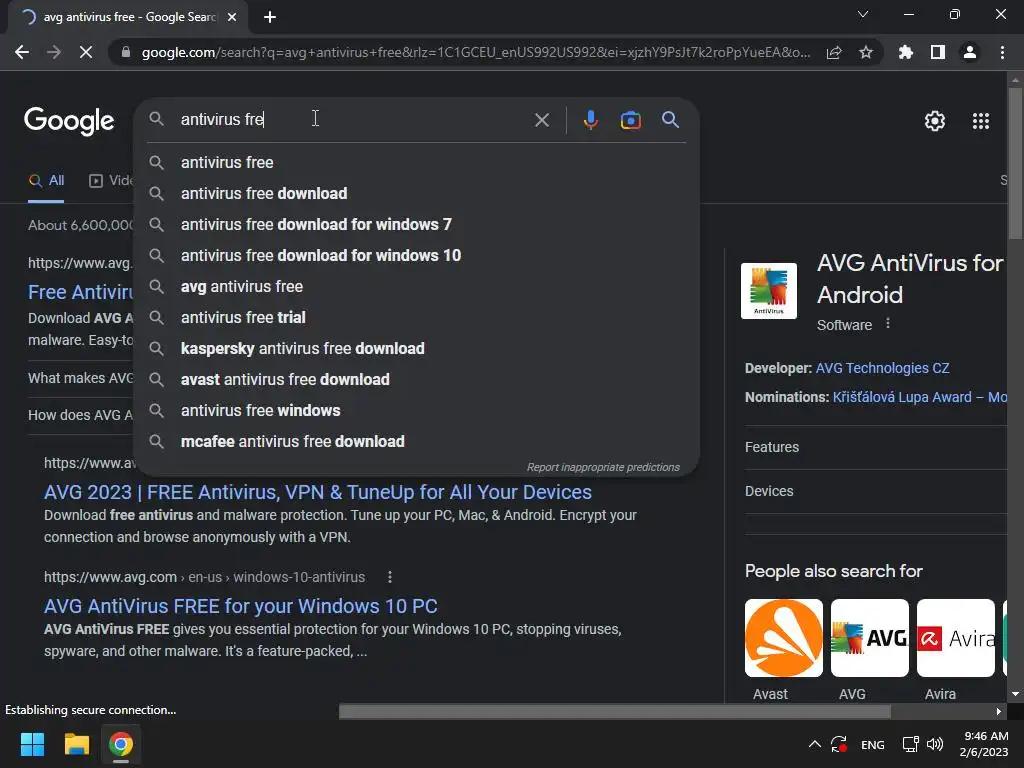Image resolution: width=1024 pixels, height=768 pixels.
Task: Click AVG Technologies CZ developer link
Action: 882,368
